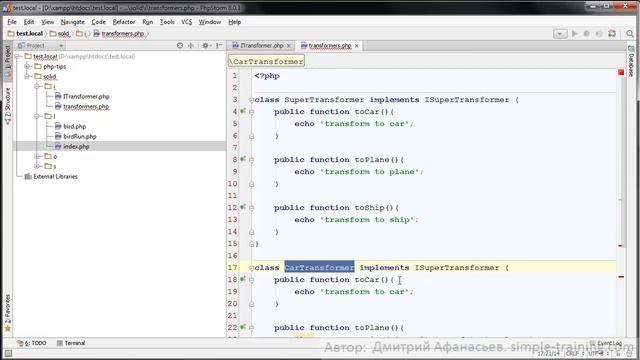Close the ITransformer.php editor tab
The image size is (640, 360).
click(x=289, y=46)
